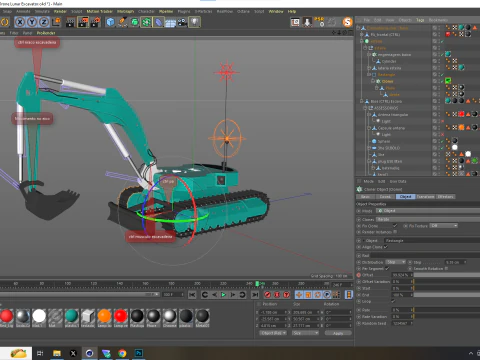Toggle the Loop checkbox
This screenshot has height=360, width=480.
tap(393, 301)
